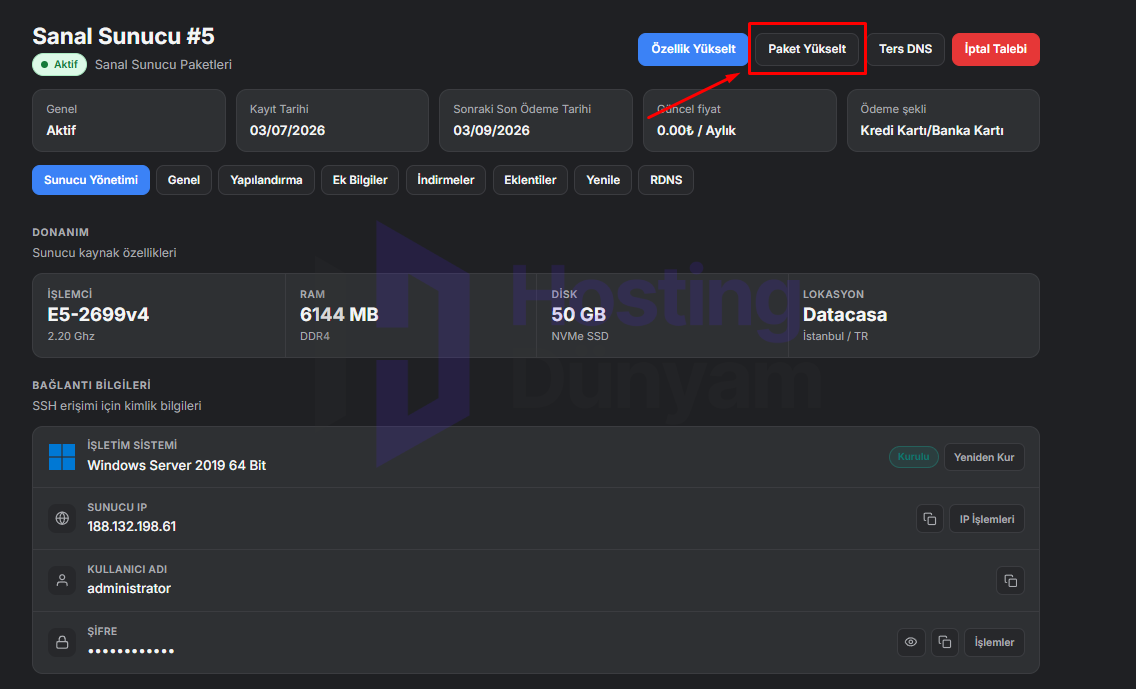Switch to the Yapılandırma tab
Viewport: 1136px width, 689px height.
266,180
